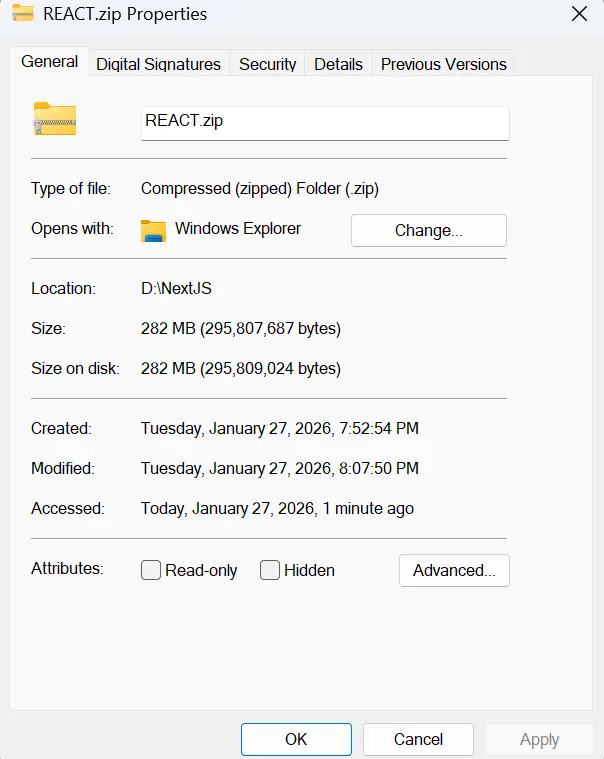Toggle the Hidden attribute checkbox

270,570
